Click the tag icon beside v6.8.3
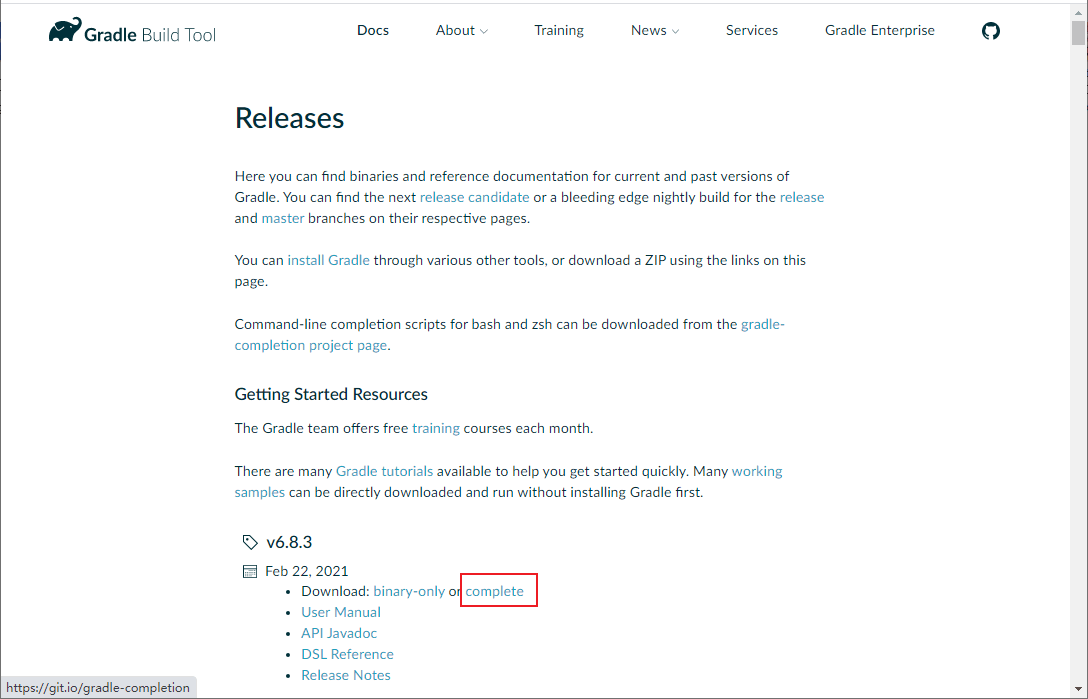Viewport: 1088px width, 699px height. click(x=250, y=542)
